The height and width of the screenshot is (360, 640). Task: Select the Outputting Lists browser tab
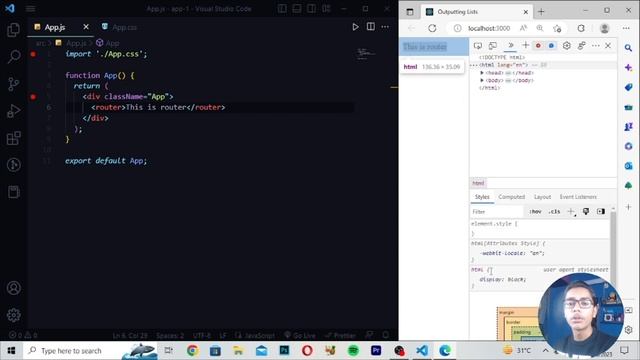coord(476,12)
